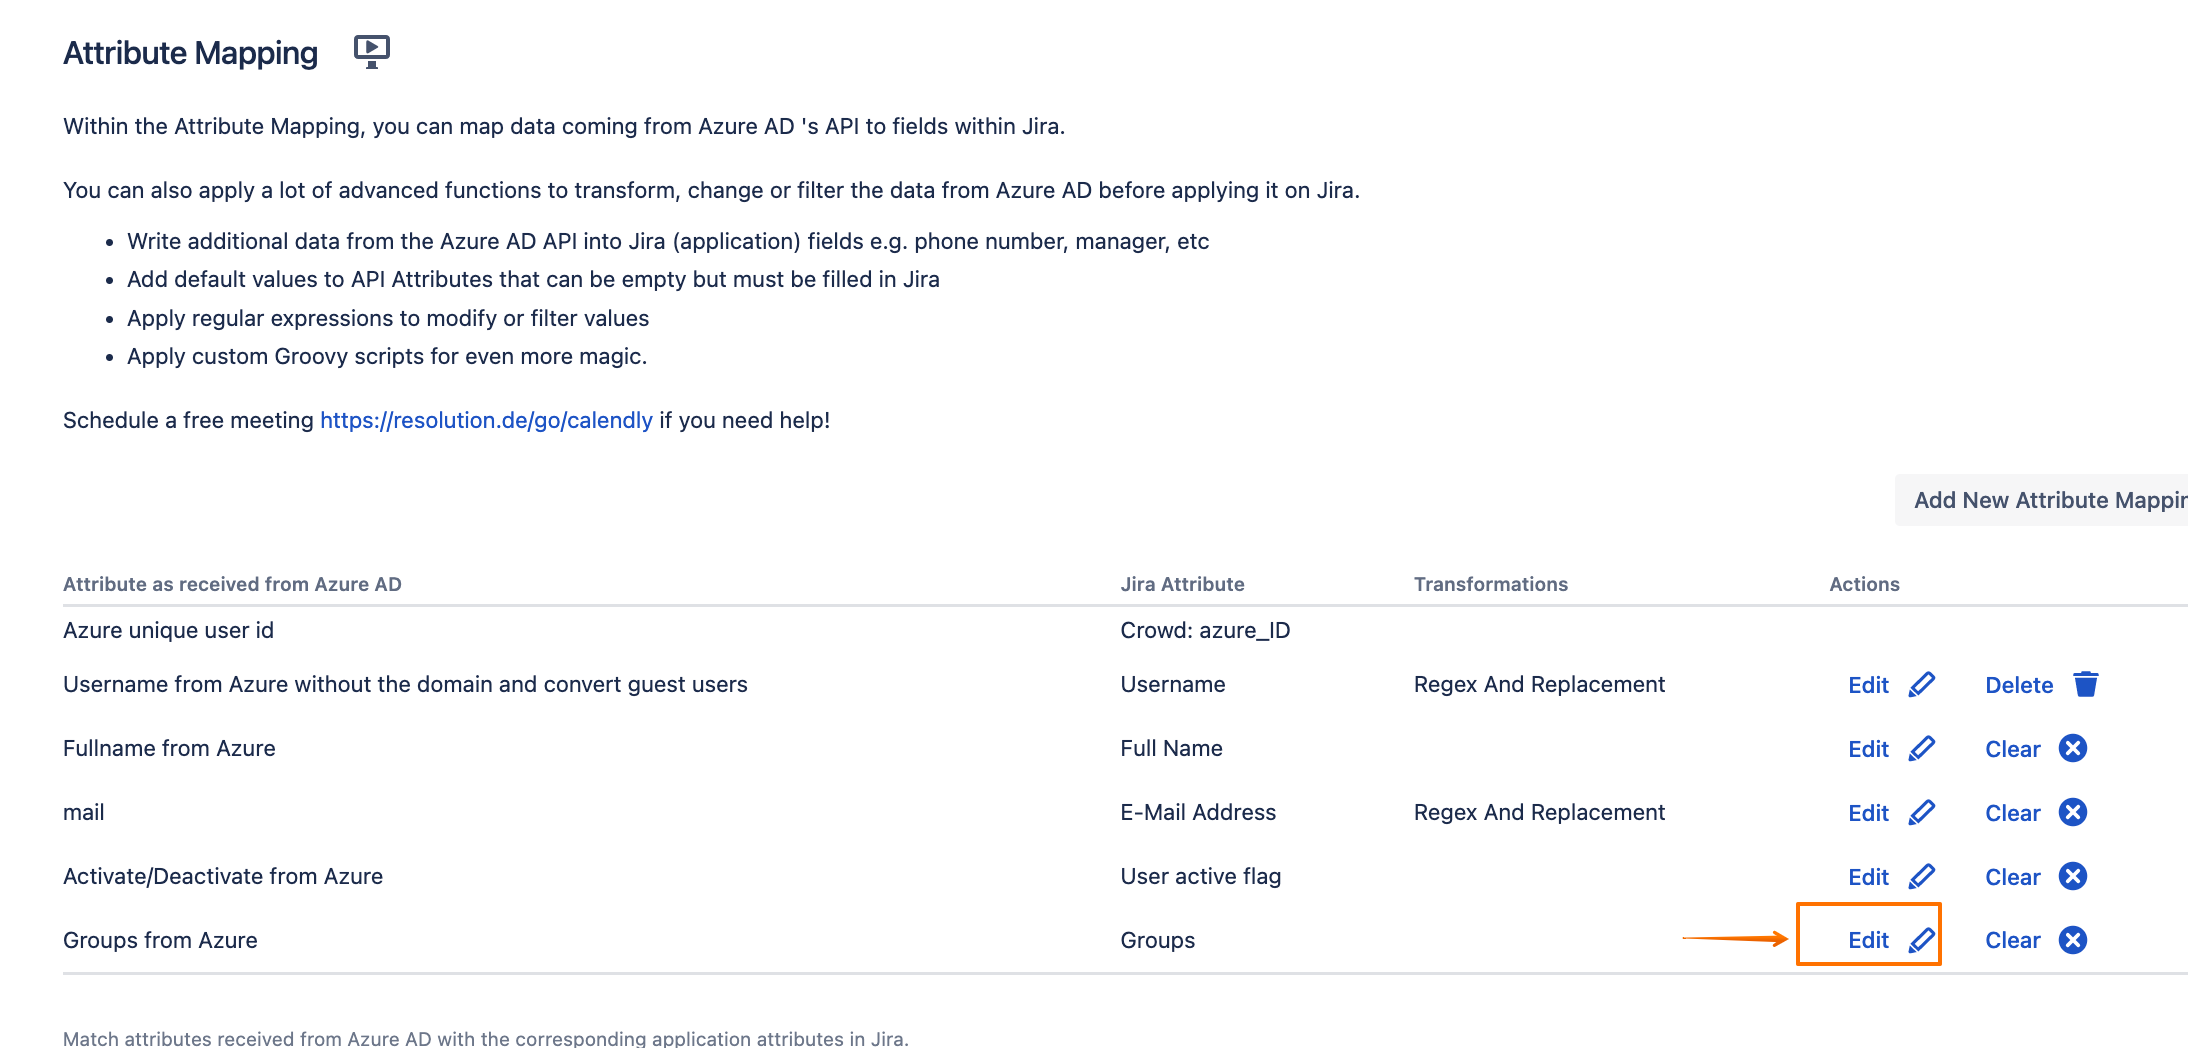2188x1048 pixels.
Task: Click the trash icon for the Username mapping
Action: pos(2085,685)
